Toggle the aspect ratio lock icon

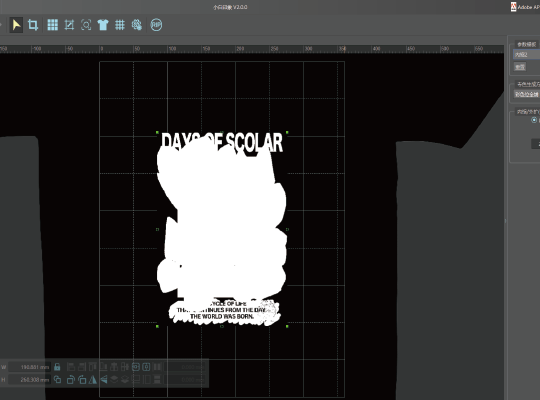coord(57,367)
